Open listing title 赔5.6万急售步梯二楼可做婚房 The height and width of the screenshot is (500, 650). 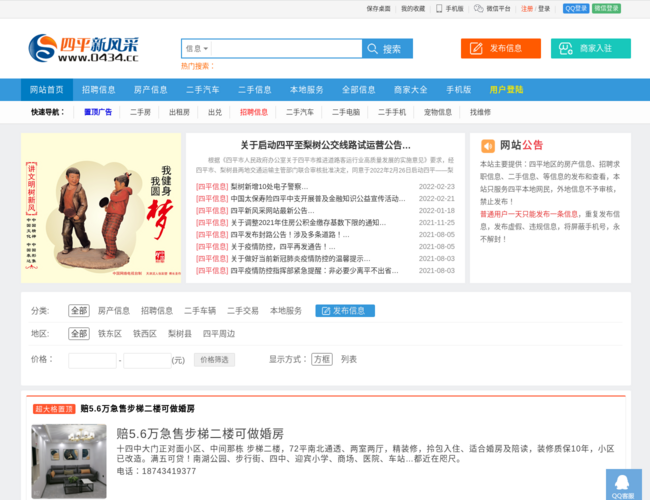(200, 434)
